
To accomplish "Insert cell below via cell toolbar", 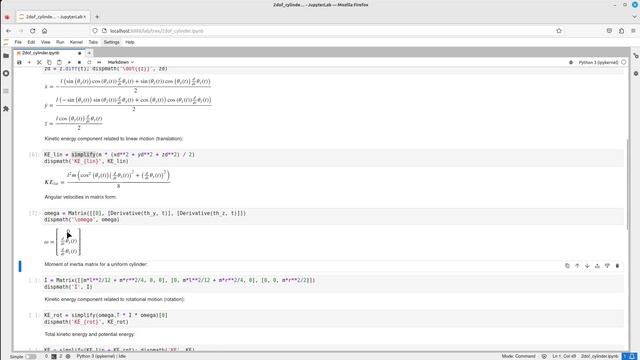I will (607, 266).
